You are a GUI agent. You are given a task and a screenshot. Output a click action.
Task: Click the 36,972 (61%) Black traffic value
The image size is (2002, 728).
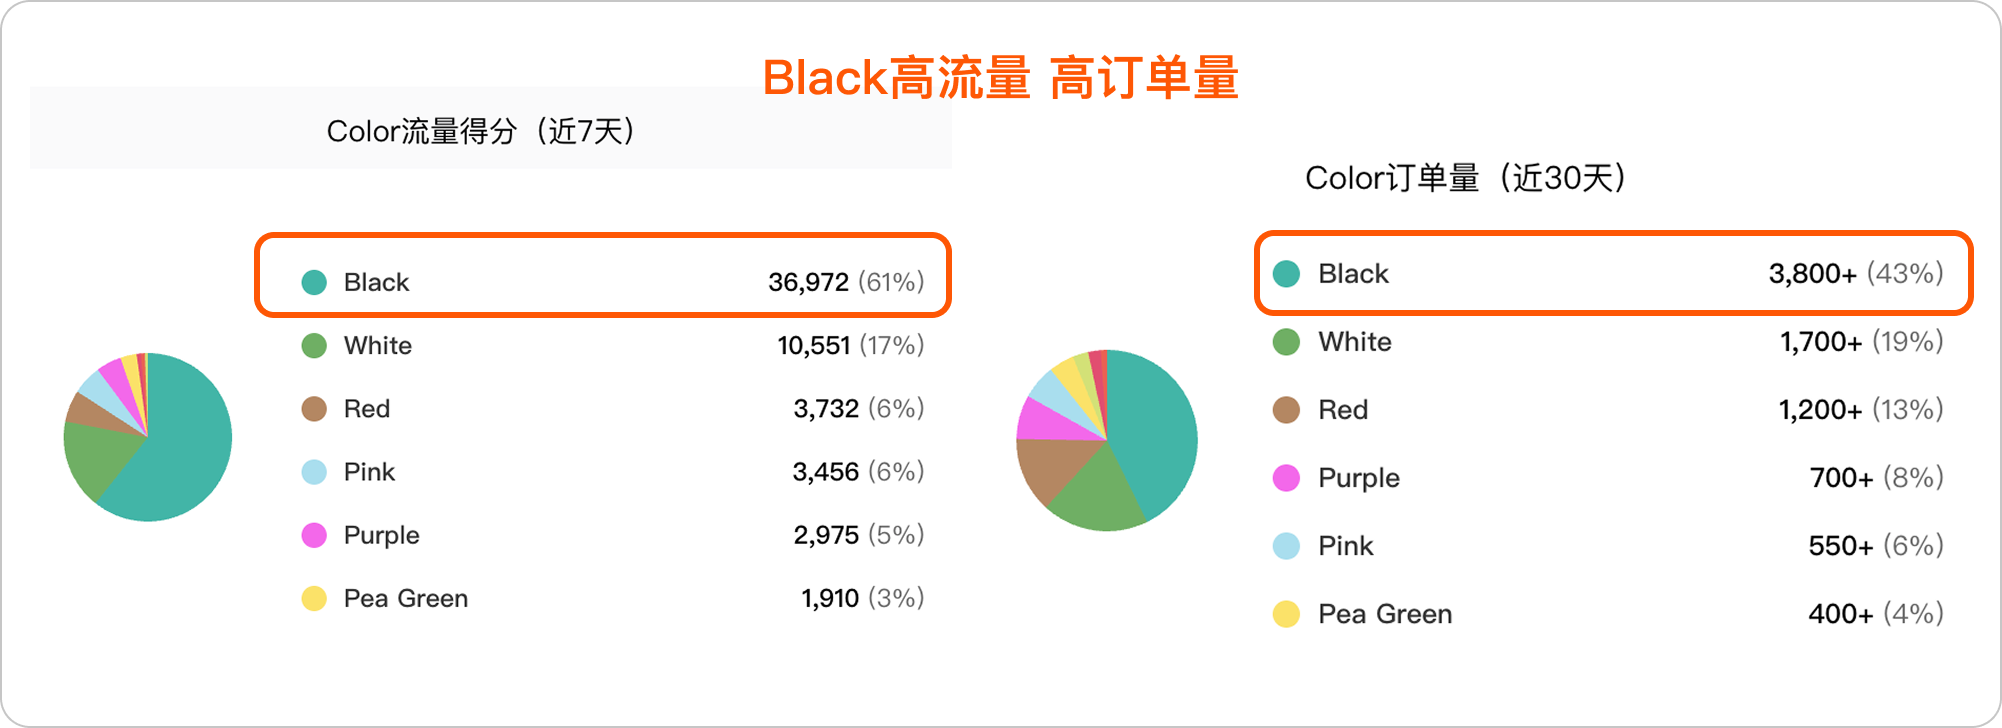coord(845,282)
